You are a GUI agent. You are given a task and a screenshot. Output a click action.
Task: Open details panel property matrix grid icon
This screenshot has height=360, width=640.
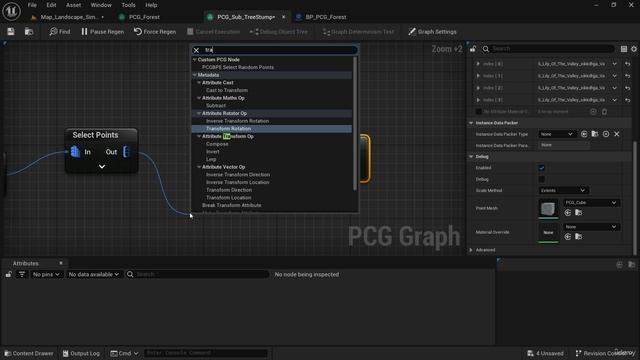(624, 49)
